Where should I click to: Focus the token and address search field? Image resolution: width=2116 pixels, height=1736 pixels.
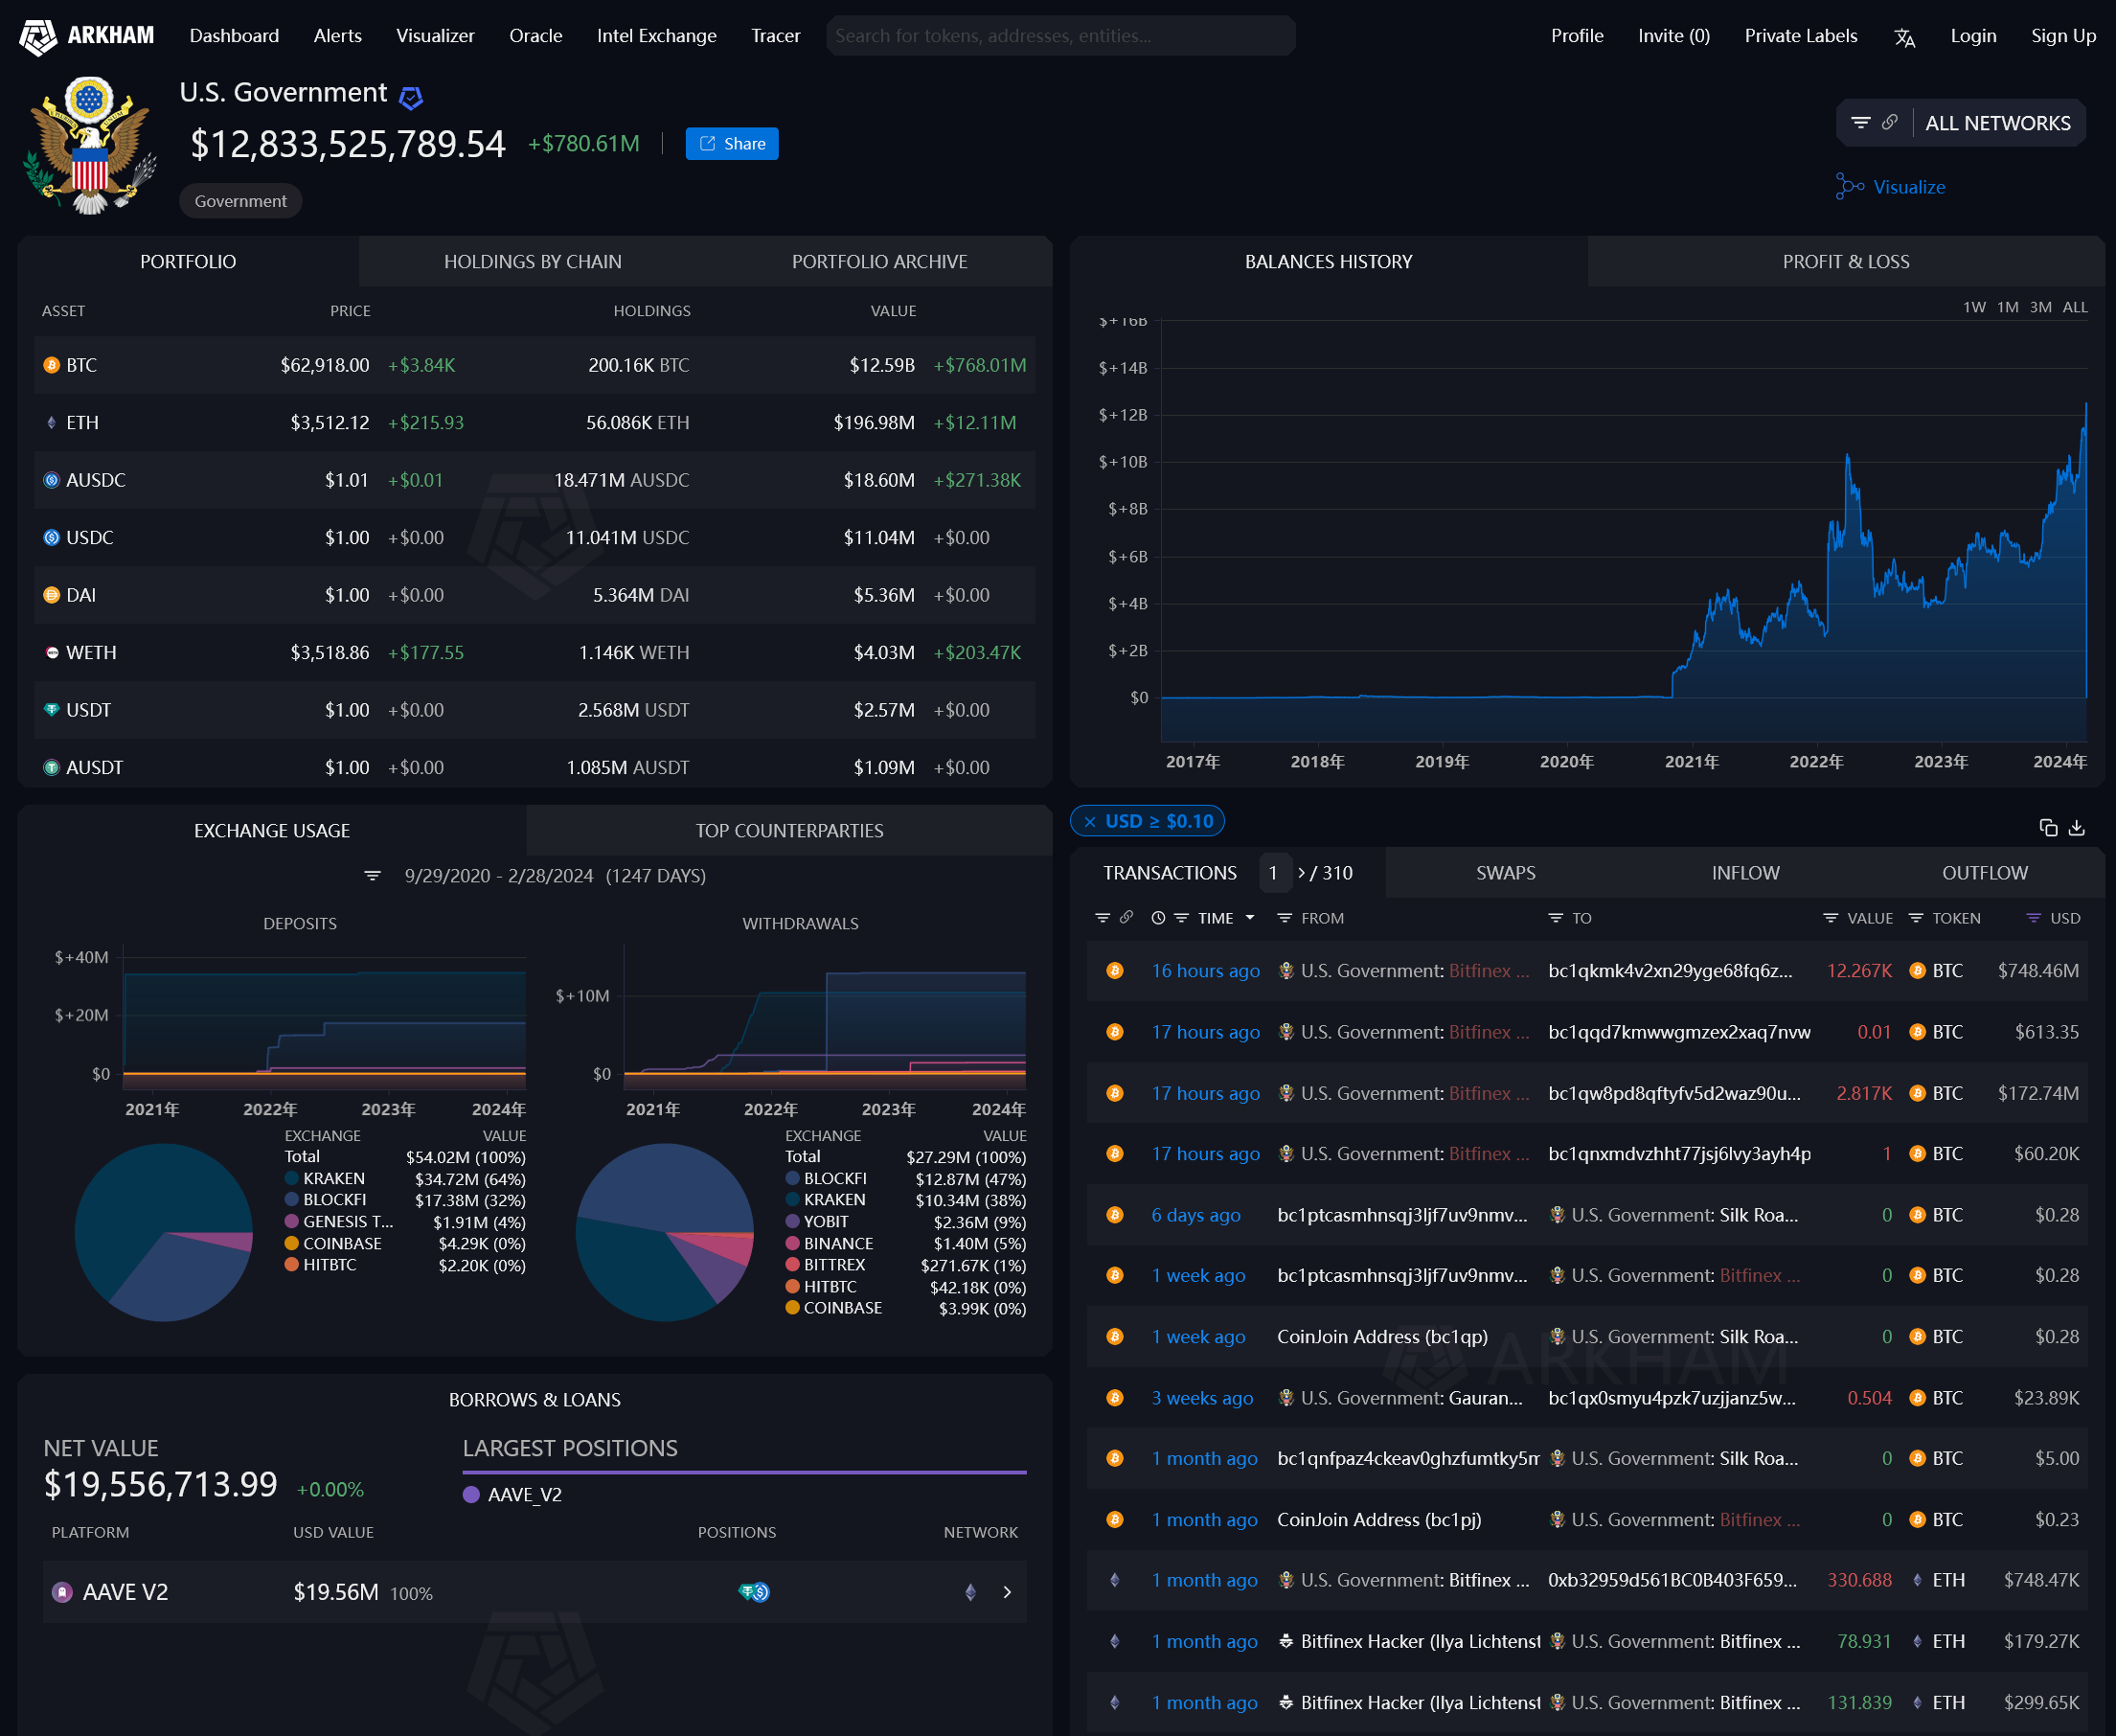click(x=1060, y=36)
